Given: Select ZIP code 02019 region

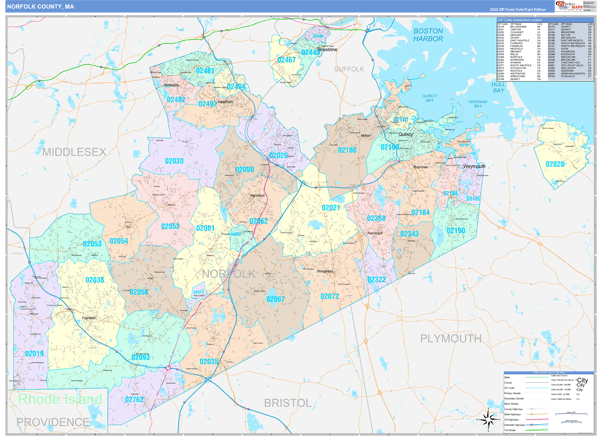Looking at the screenshot, I should tap(34, 354).
